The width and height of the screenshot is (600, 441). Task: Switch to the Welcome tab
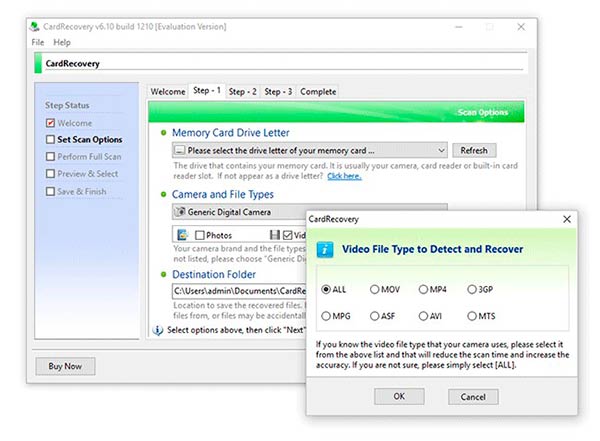pyautogui.click(x=168, y=92)
